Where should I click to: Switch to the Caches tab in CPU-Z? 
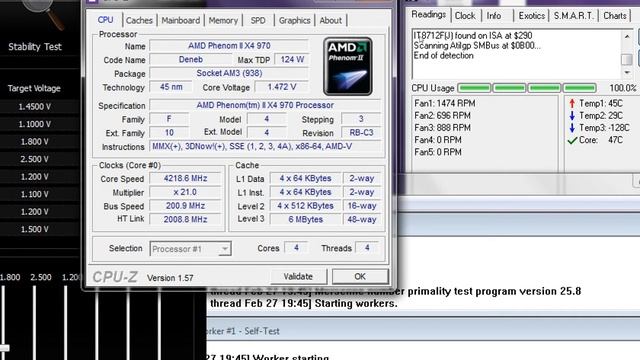point(139,20)
